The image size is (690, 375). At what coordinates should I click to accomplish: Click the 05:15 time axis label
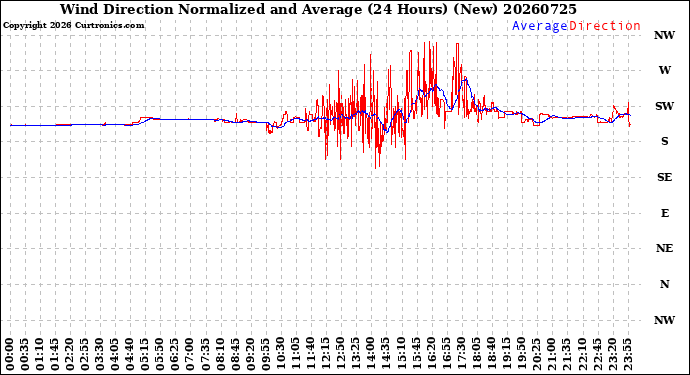(145, 354)
